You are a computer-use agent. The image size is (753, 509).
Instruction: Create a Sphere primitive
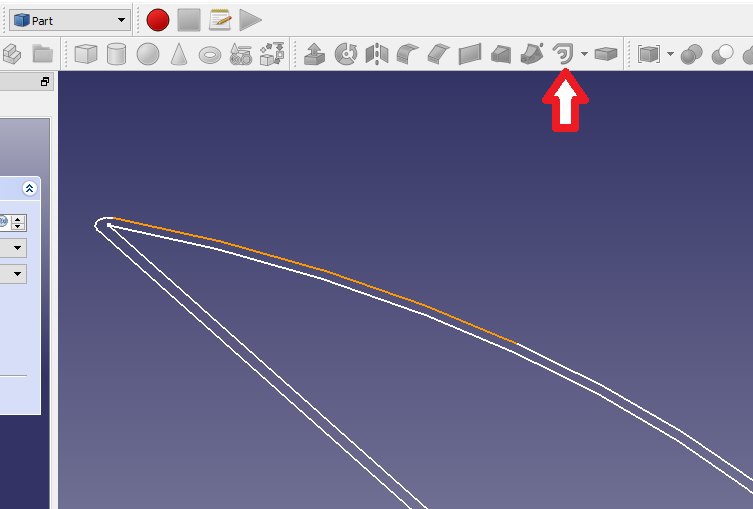(148, 54)
